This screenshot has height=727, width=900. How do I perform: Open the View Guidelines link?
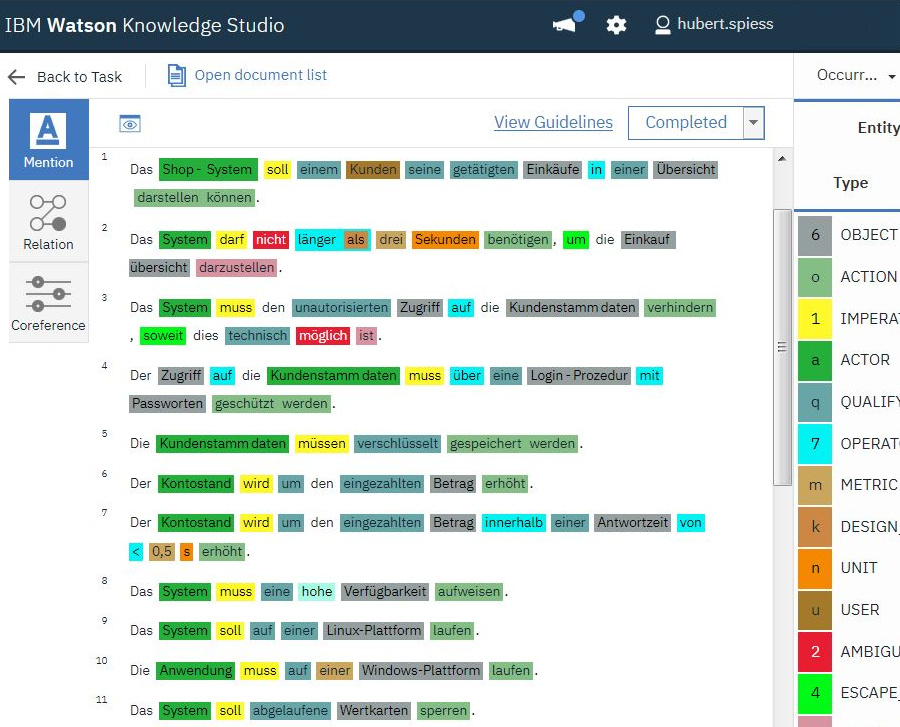click(x=553, y=122)
